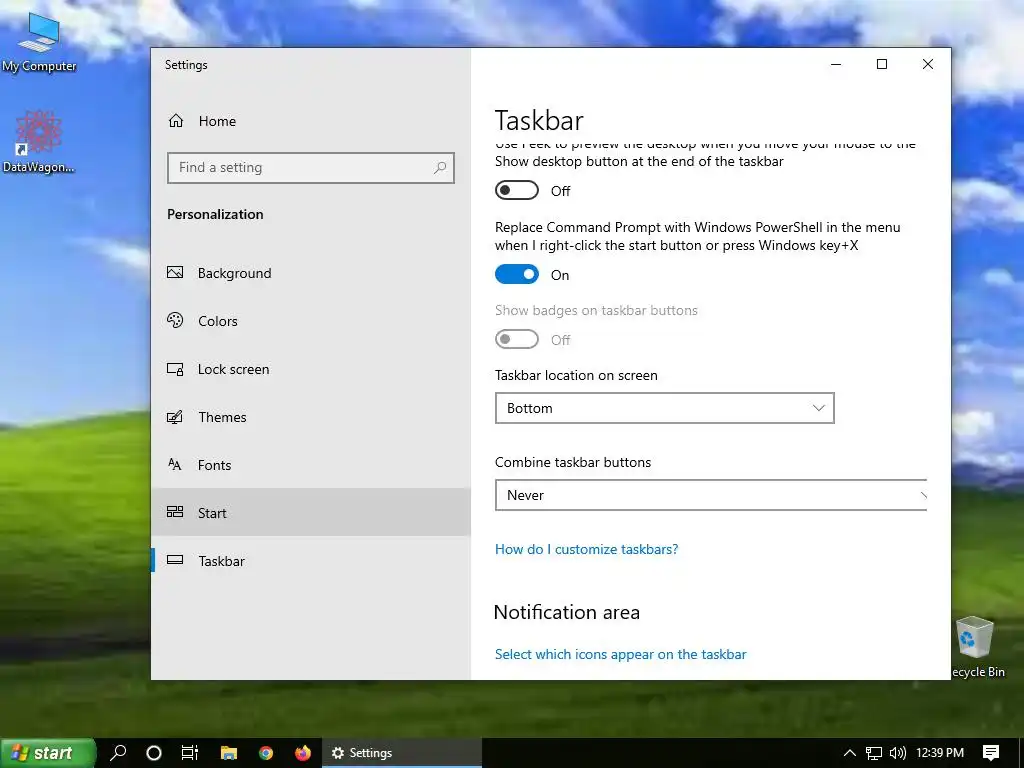Click the Show badges on taskbar buttons toggle
Image resolution: width=1024 pixels, height=768 pixels.
coord(517,340)
